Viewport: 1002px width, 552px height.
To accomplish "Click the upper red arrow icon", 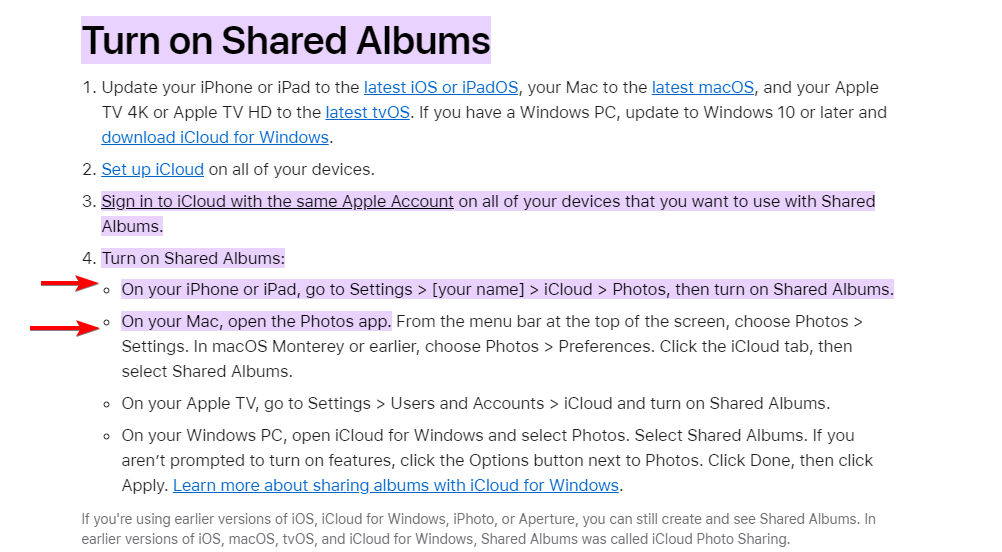I will point(70,285).
